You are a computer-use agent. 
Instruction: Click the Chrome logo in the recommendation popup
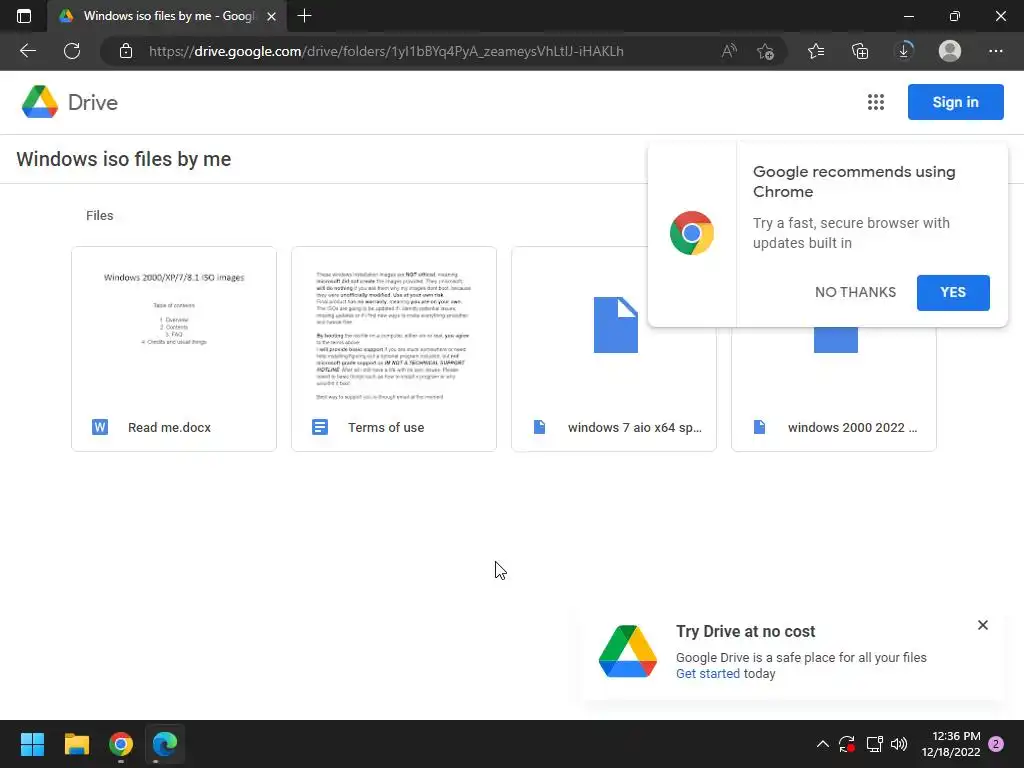tap(692, 233)
